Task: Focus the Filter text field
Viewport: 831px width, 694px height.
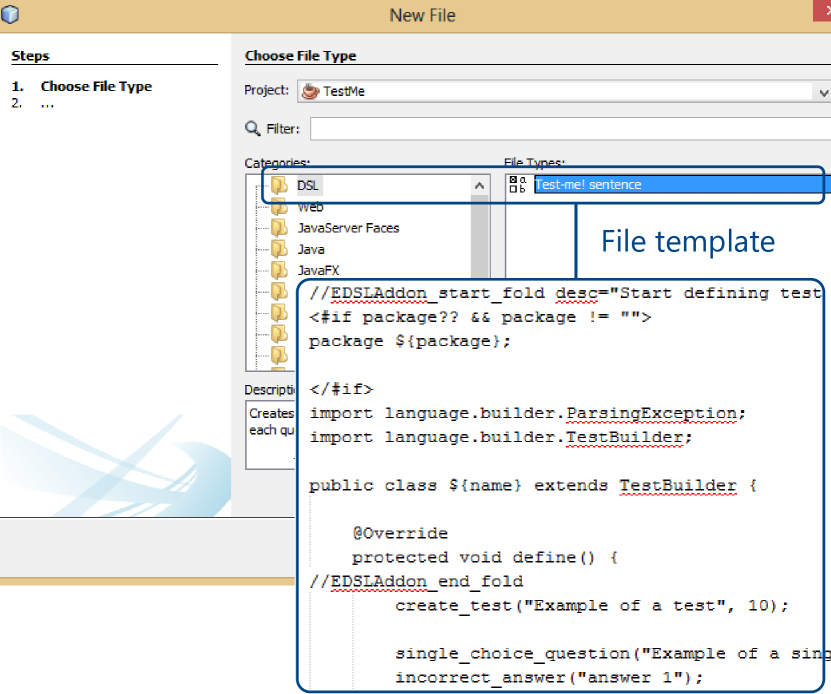Action: [x=570, y=129]
